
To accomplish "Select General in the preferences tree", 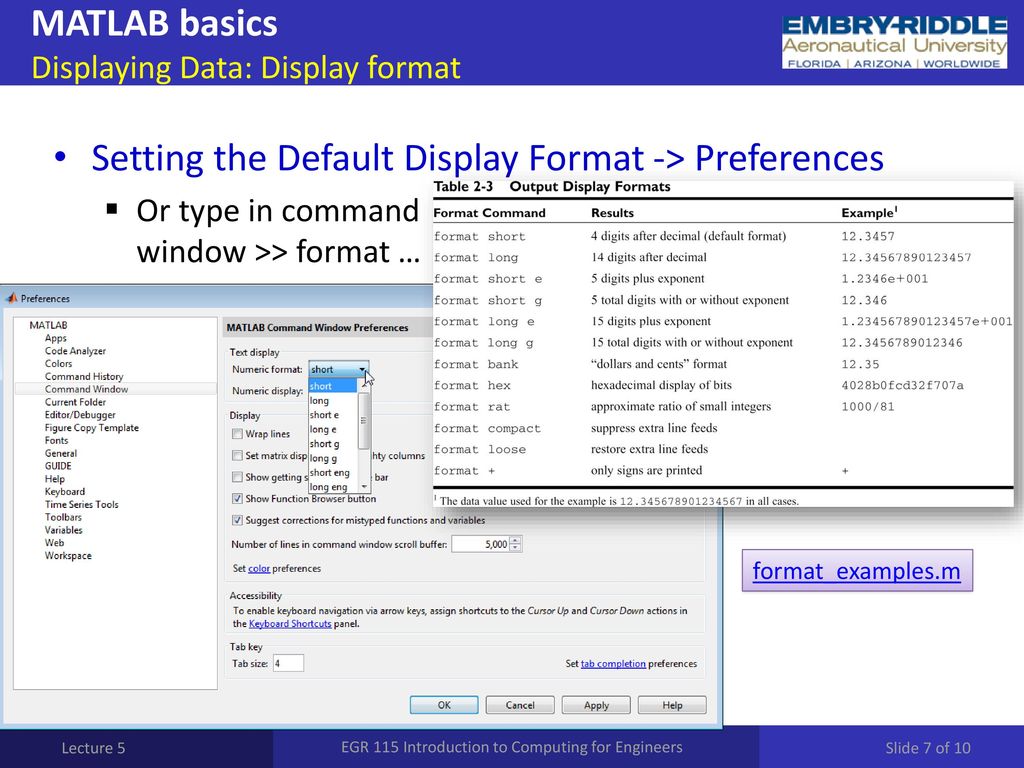I will click(61, 453).
